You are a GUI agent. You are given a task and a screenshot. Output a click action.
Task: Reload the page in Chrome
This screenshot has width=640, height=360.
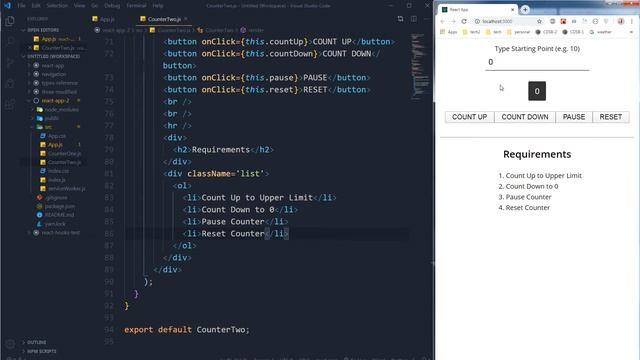(x=464, y=21)
